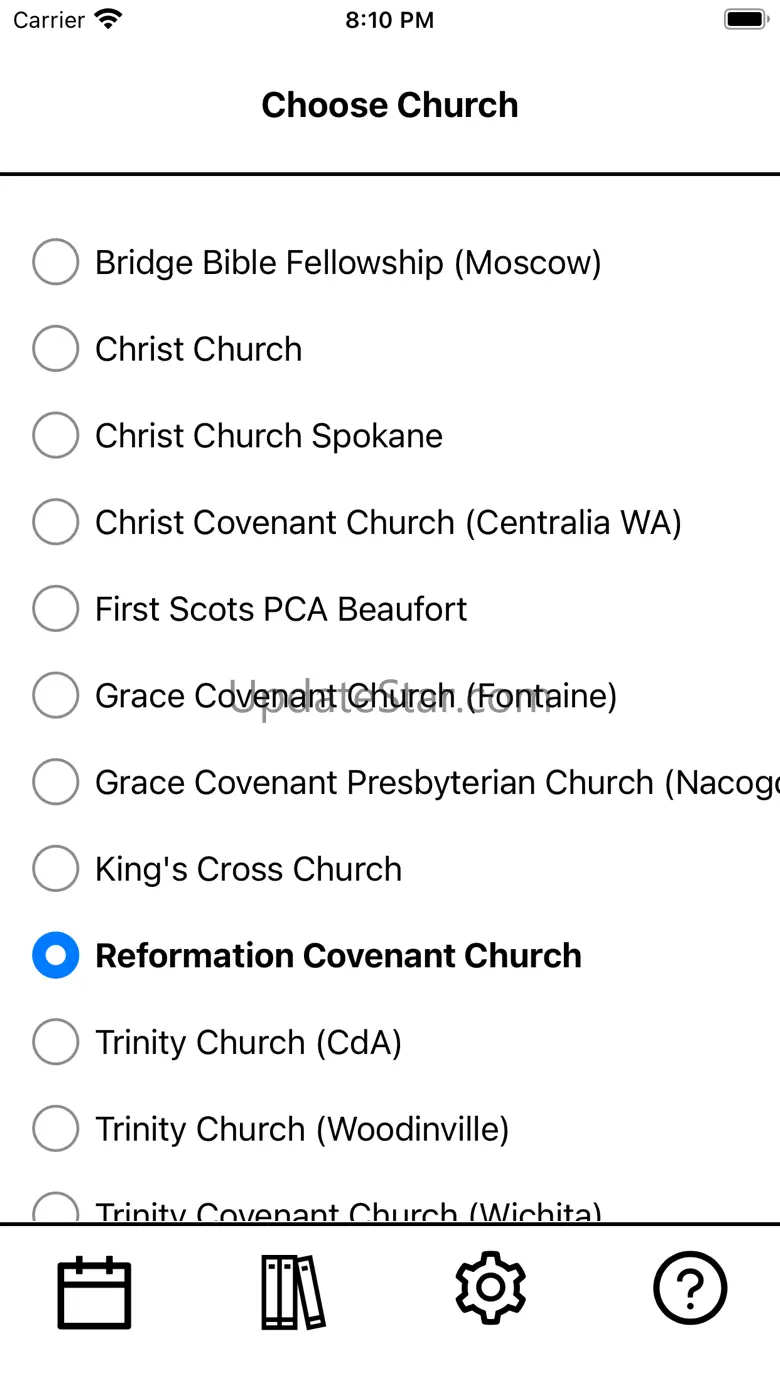Open the help question mark tab
The image size is (780, 1387).
pos(690,1288)
